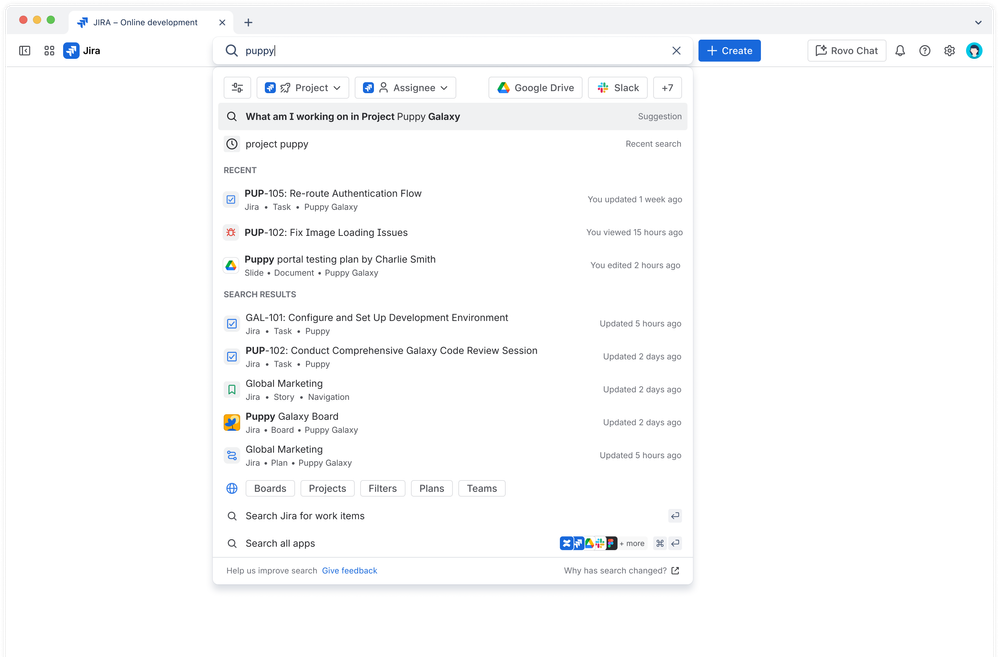
Task: Open PUP-105 Re-route Authentication Flow
Action: click(452, 199)
